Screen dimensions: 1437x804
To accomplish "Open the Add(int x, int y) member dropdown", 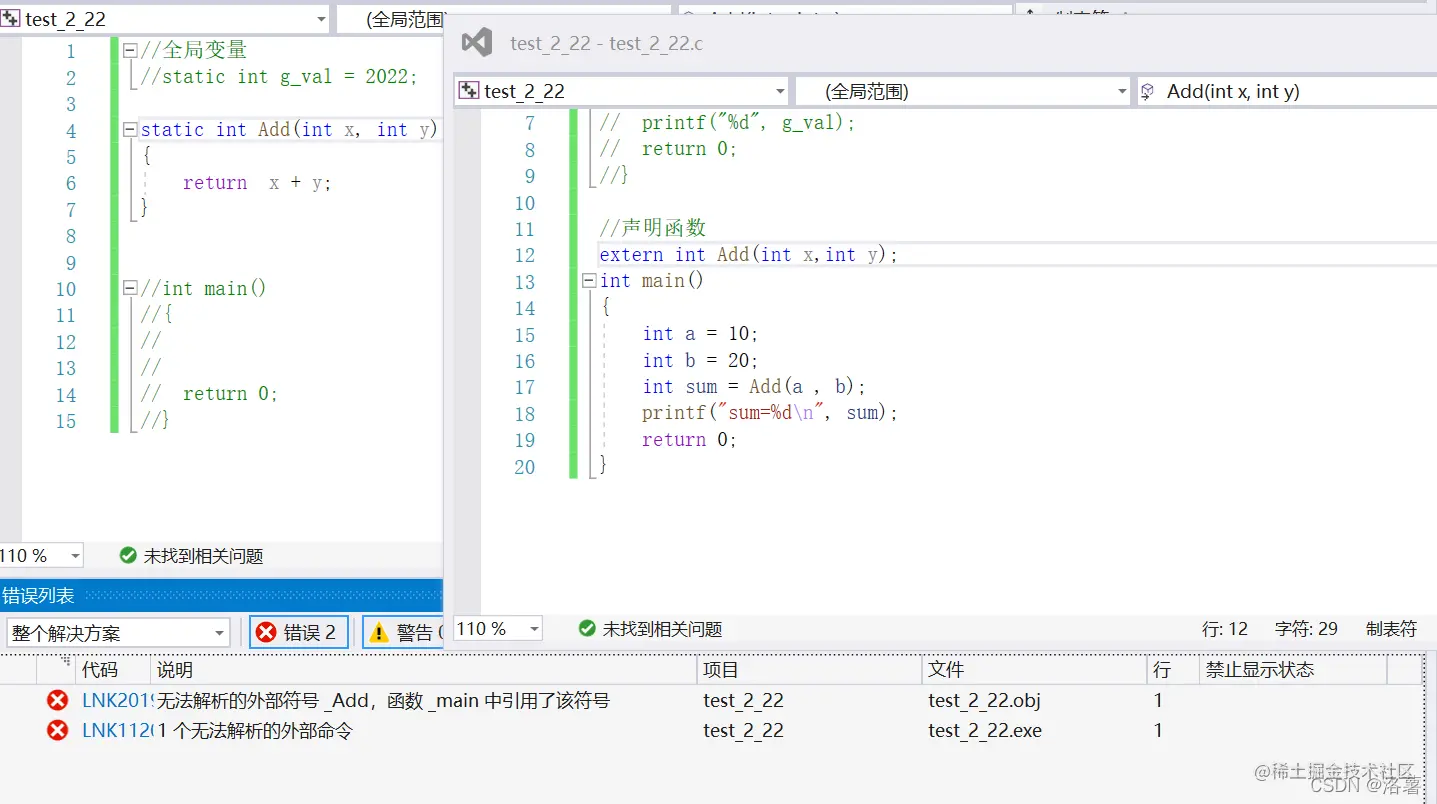I will click(x=1286, y=91).
